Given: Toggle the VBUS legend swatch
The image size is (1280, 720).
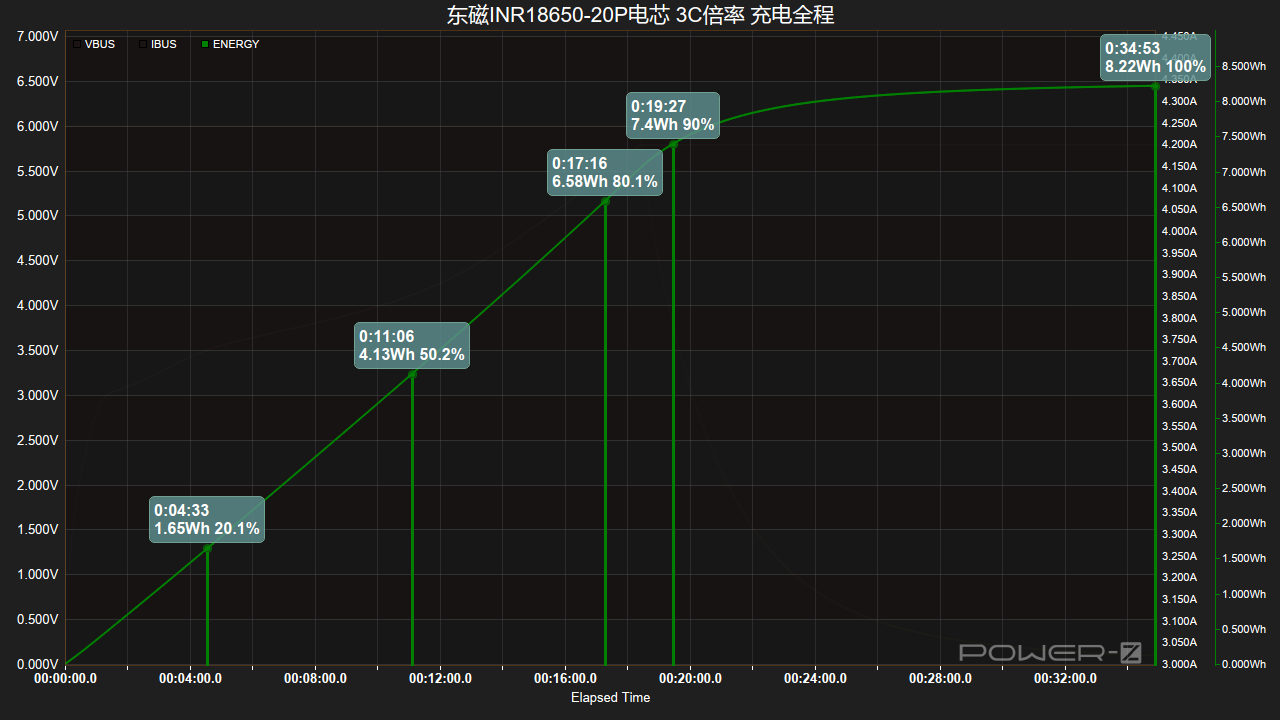Looking at the screenshot, I should click(77, 44).
